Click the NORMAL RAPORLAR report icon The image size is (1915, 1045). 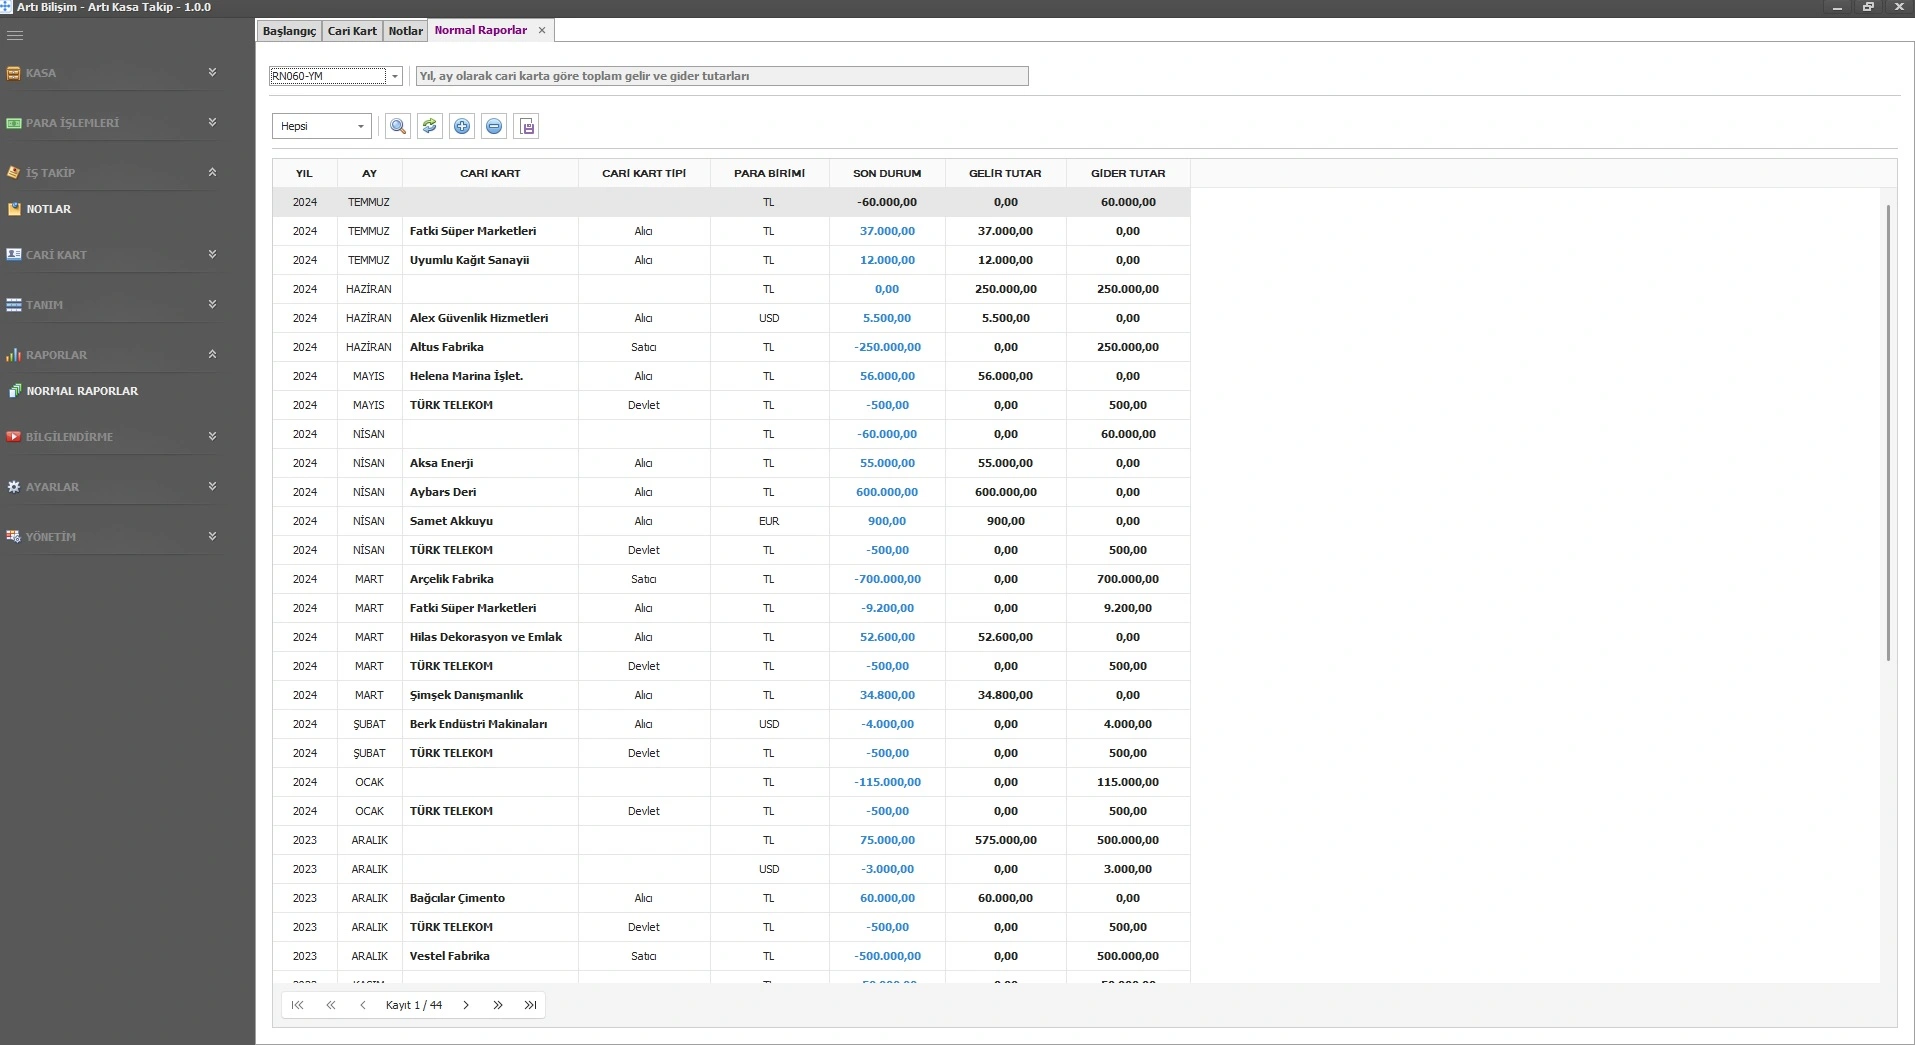[x=14, y=391]
